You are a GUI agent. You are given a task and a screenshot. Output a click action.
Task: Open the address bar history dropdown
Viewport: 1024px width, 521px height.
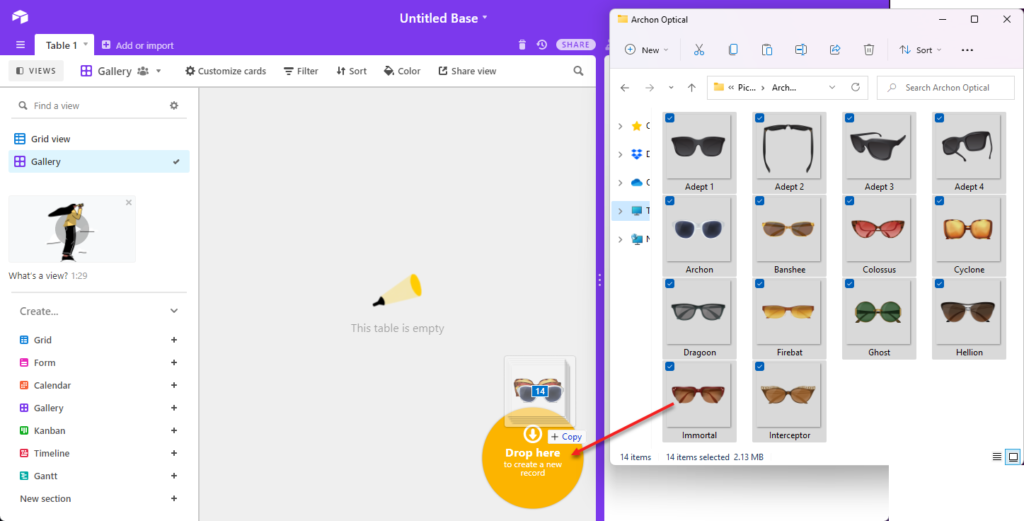[832, 87]
